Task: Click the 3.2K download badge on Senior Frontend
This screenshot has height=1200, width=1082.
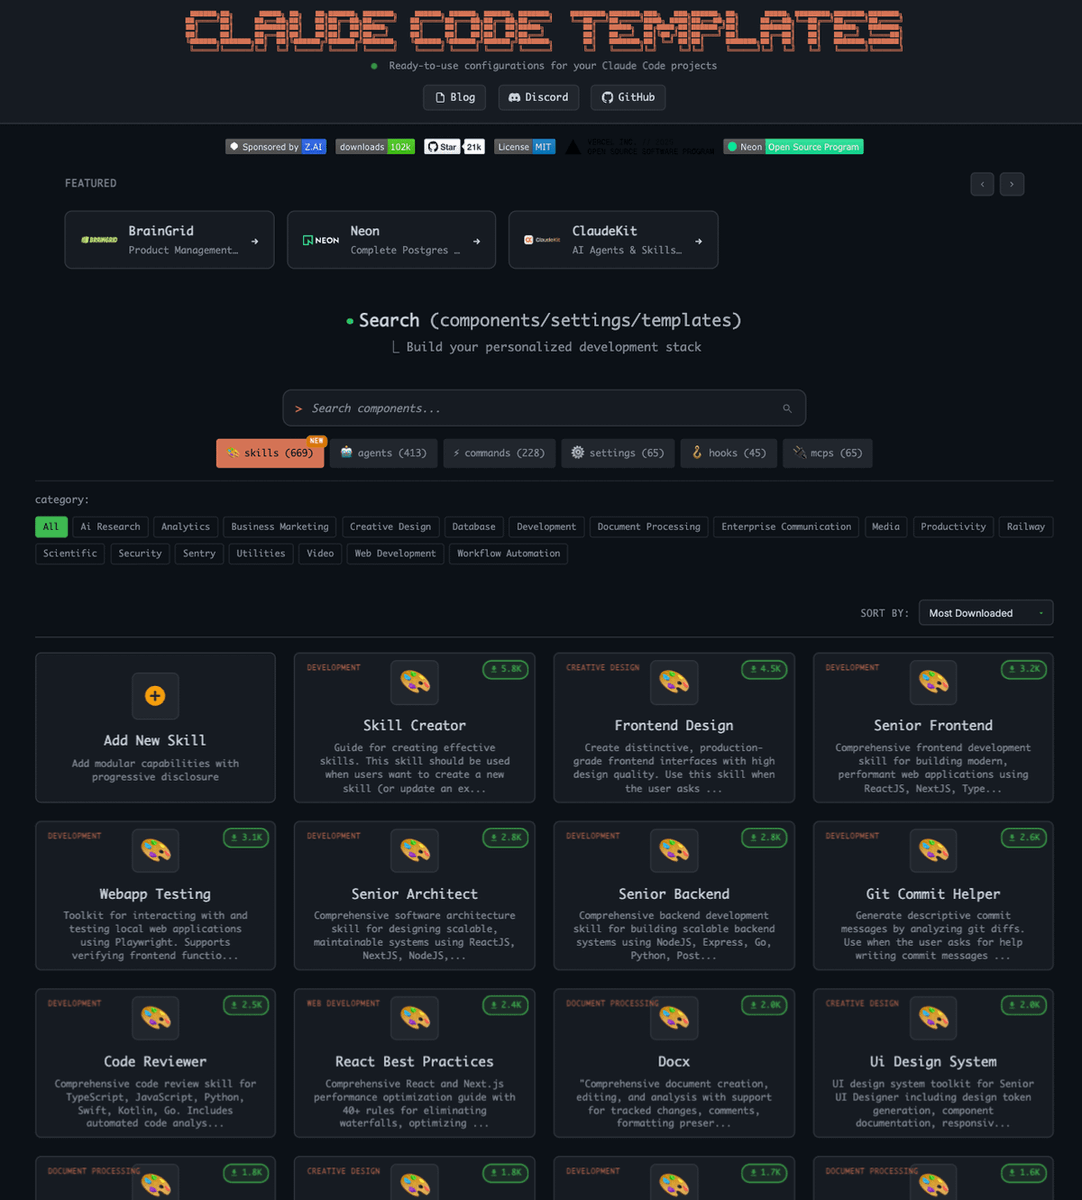Action: (1024, 669)
